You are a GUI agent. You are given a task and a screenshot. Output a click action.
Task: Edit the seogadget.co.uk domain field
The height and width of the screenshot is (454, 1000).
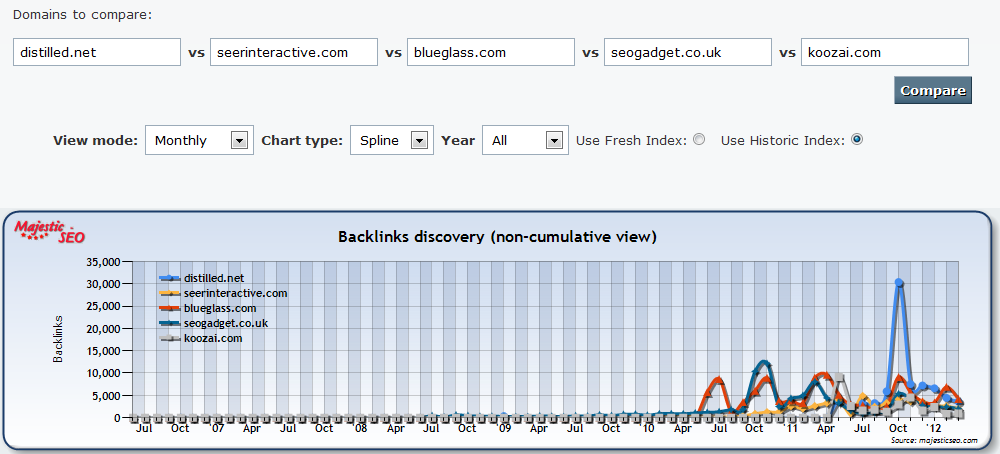(688, 52)
